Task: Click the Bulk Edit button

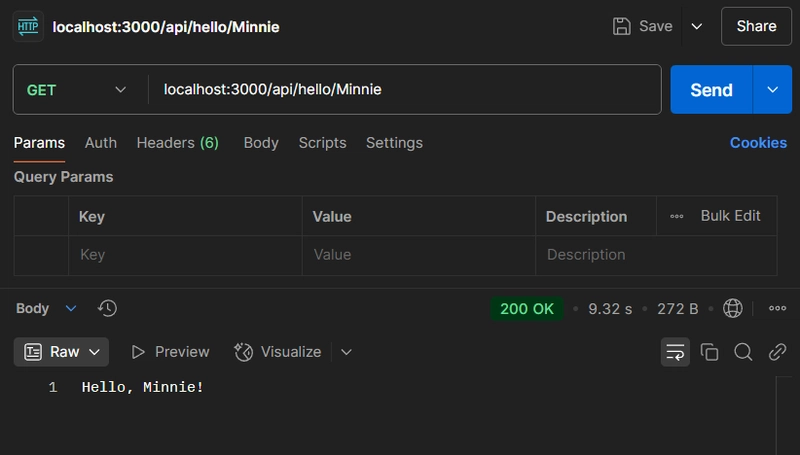Action: tap(730, 216)
